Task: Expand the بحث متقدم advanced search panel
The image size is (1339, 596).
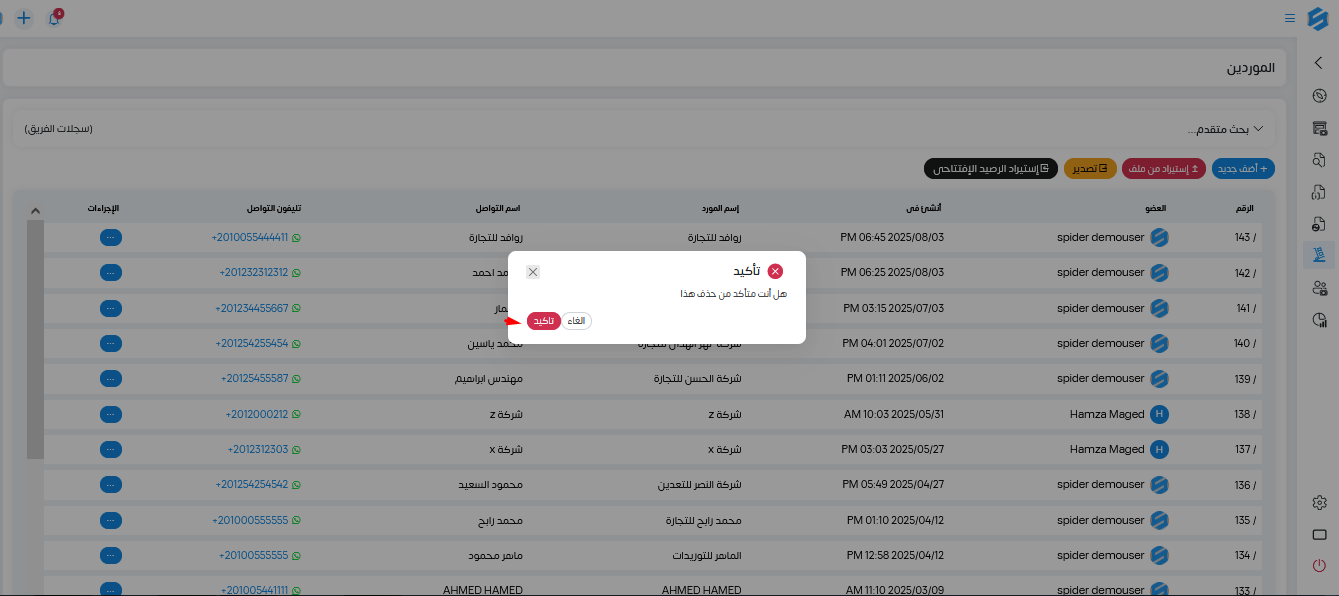Action: tap(1225, 129)
